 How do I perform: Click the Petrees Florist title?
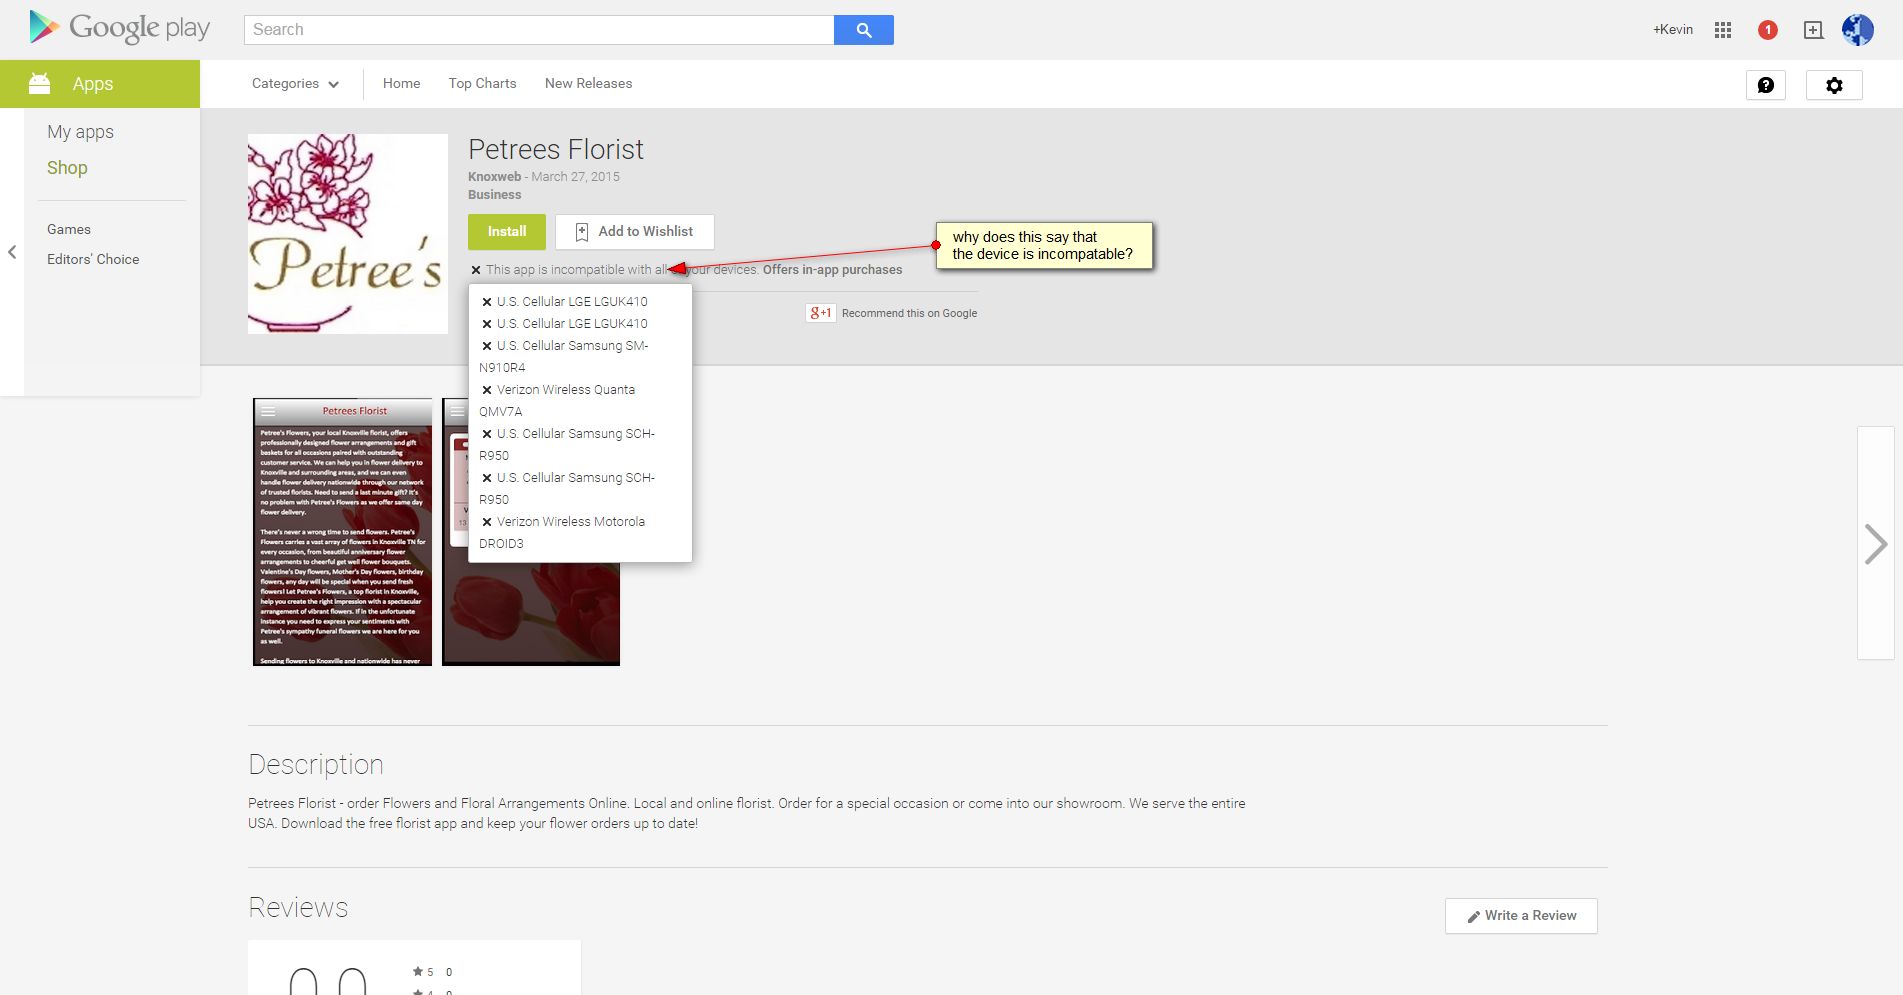coord(556,150)
